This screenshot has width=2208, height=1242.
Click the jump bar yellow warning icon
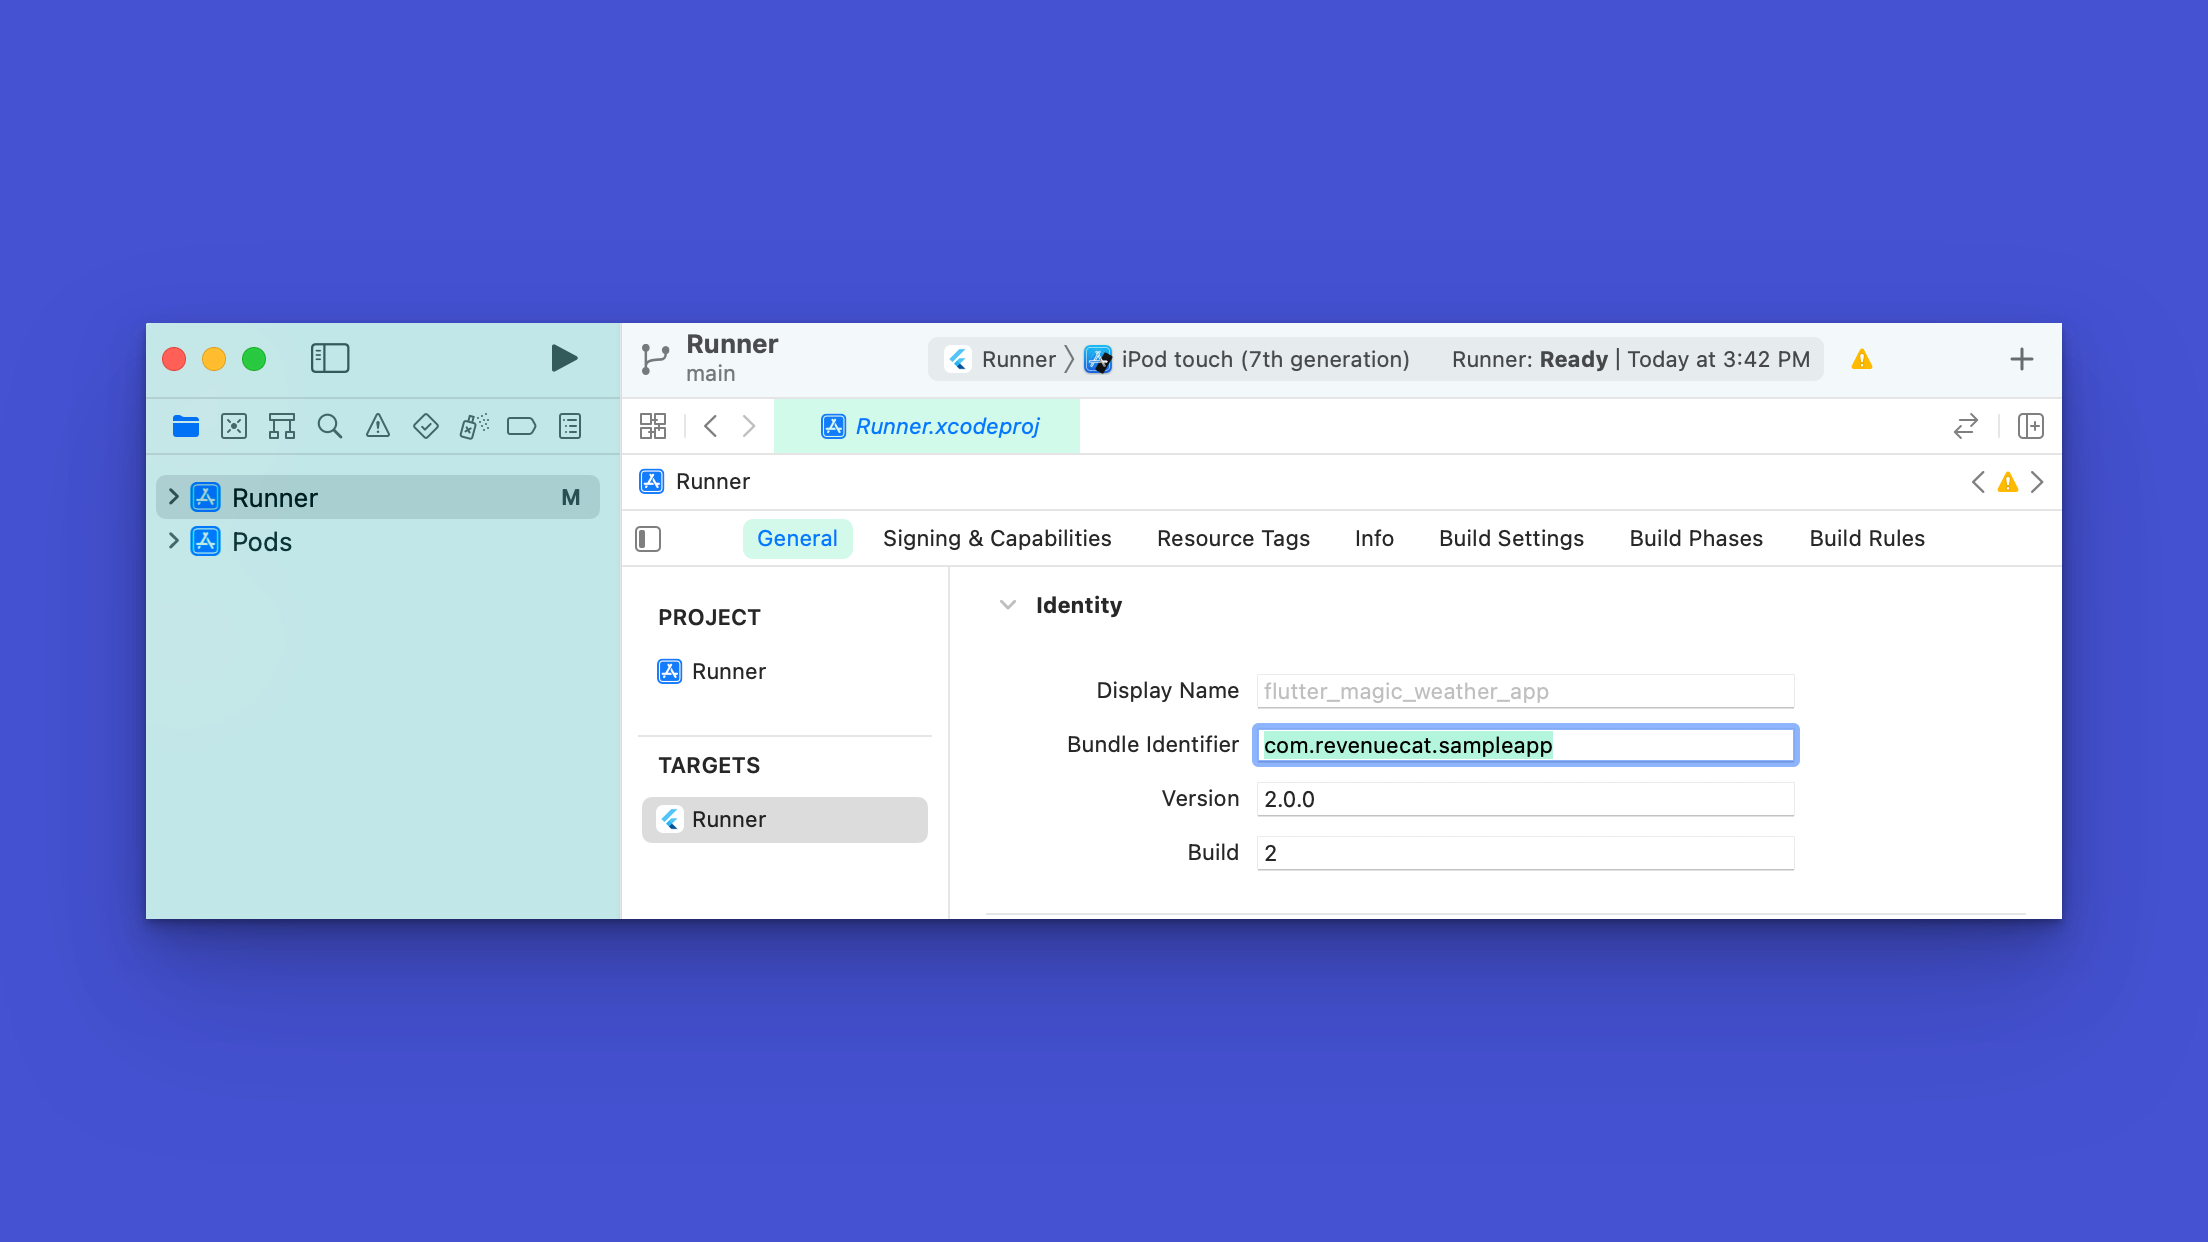tap(2008, 482)
